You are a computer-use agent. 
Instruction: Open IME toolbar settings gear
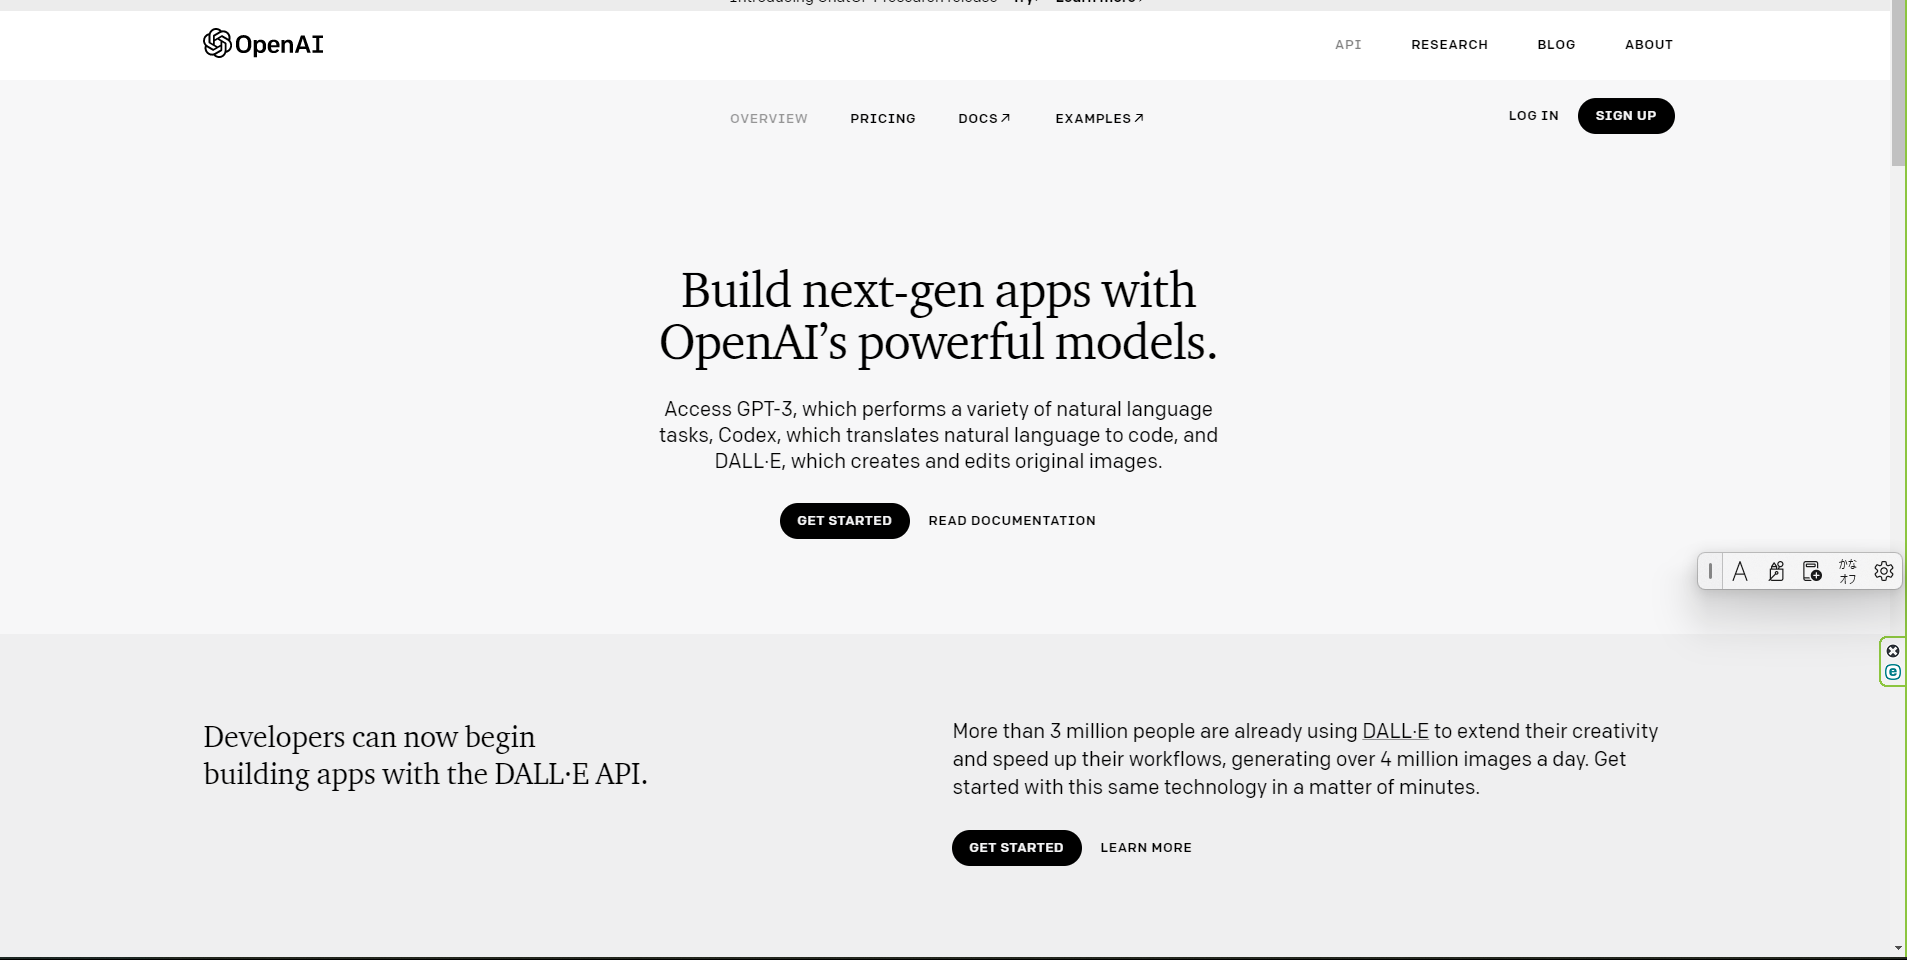pos(1884,572)
